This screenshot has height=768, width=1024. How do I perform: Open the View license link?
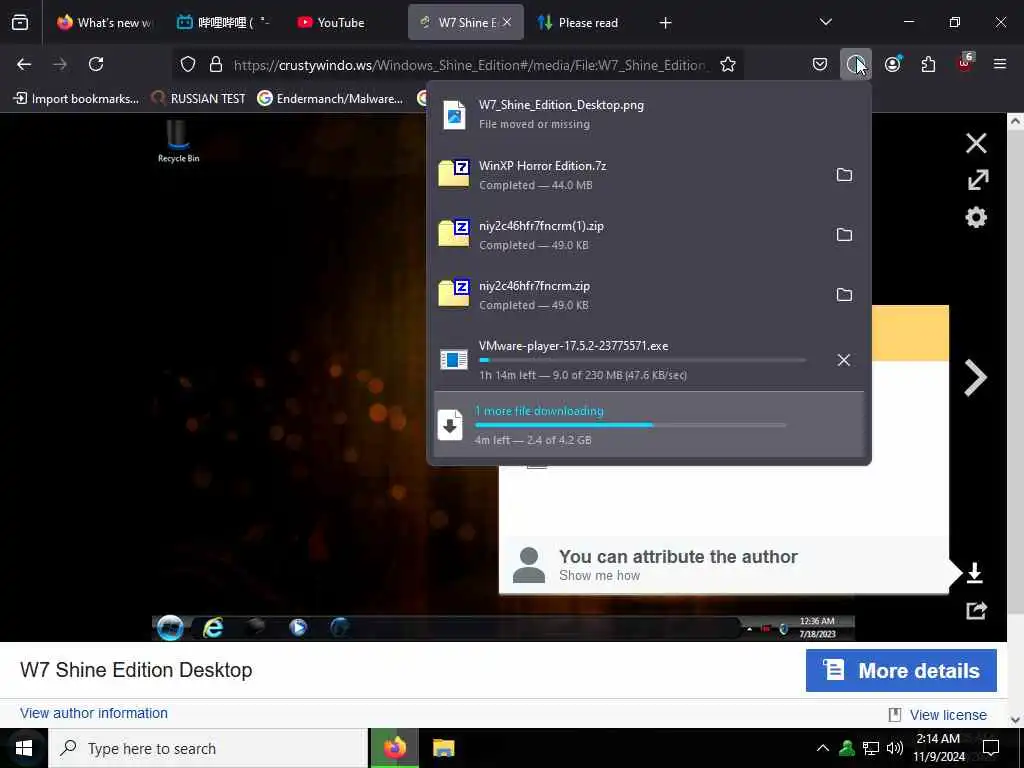tap(948, 715)
